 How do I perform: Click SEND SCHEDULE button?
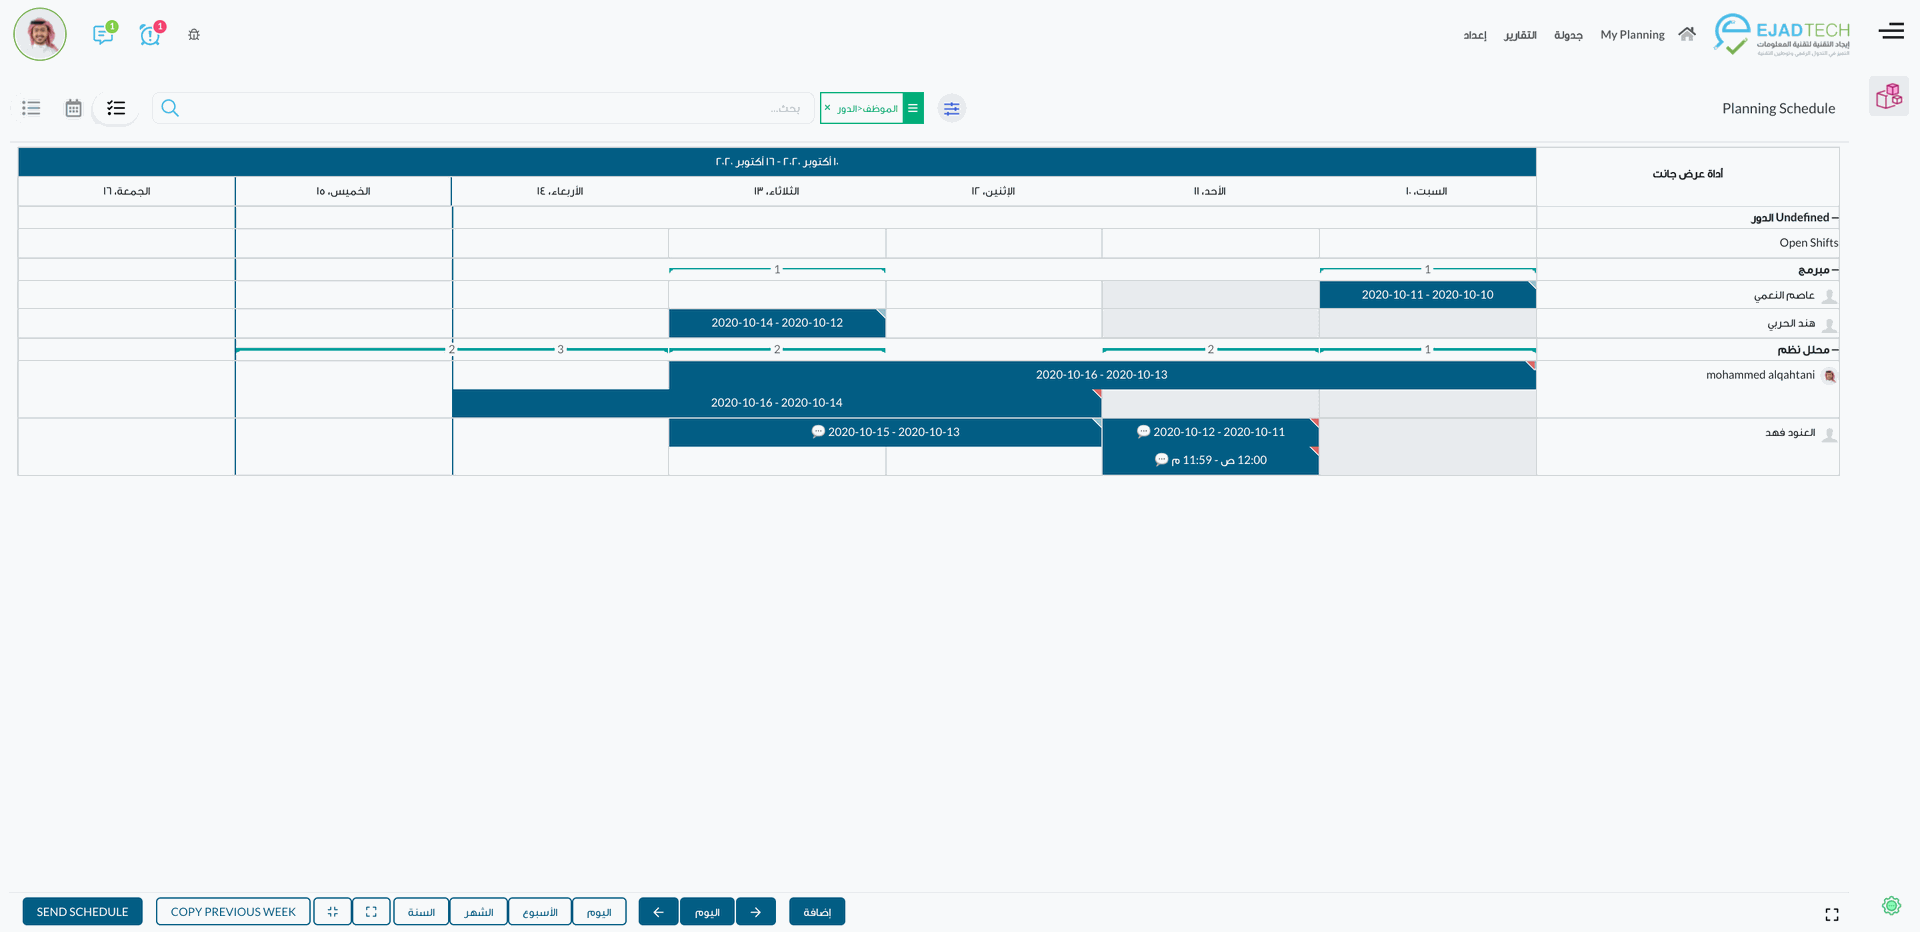82,912
